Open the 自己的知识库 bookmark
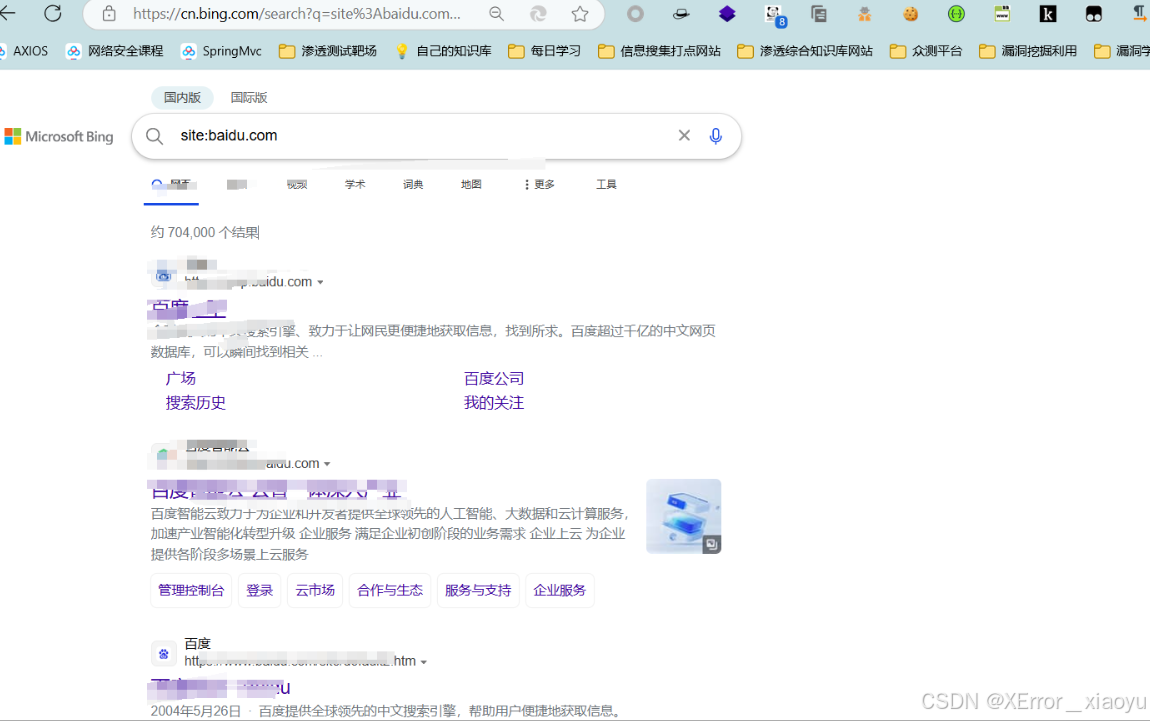Image resolution: width=1150 pixels, height=721 pixels. point(443,51)
